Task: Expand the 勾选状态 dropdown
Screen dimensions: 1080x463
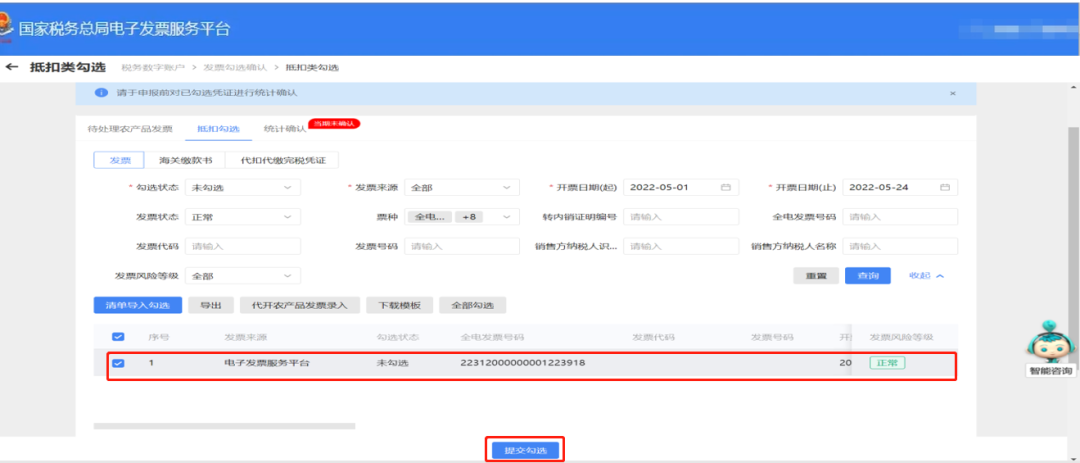Action: tap(242, 188)
